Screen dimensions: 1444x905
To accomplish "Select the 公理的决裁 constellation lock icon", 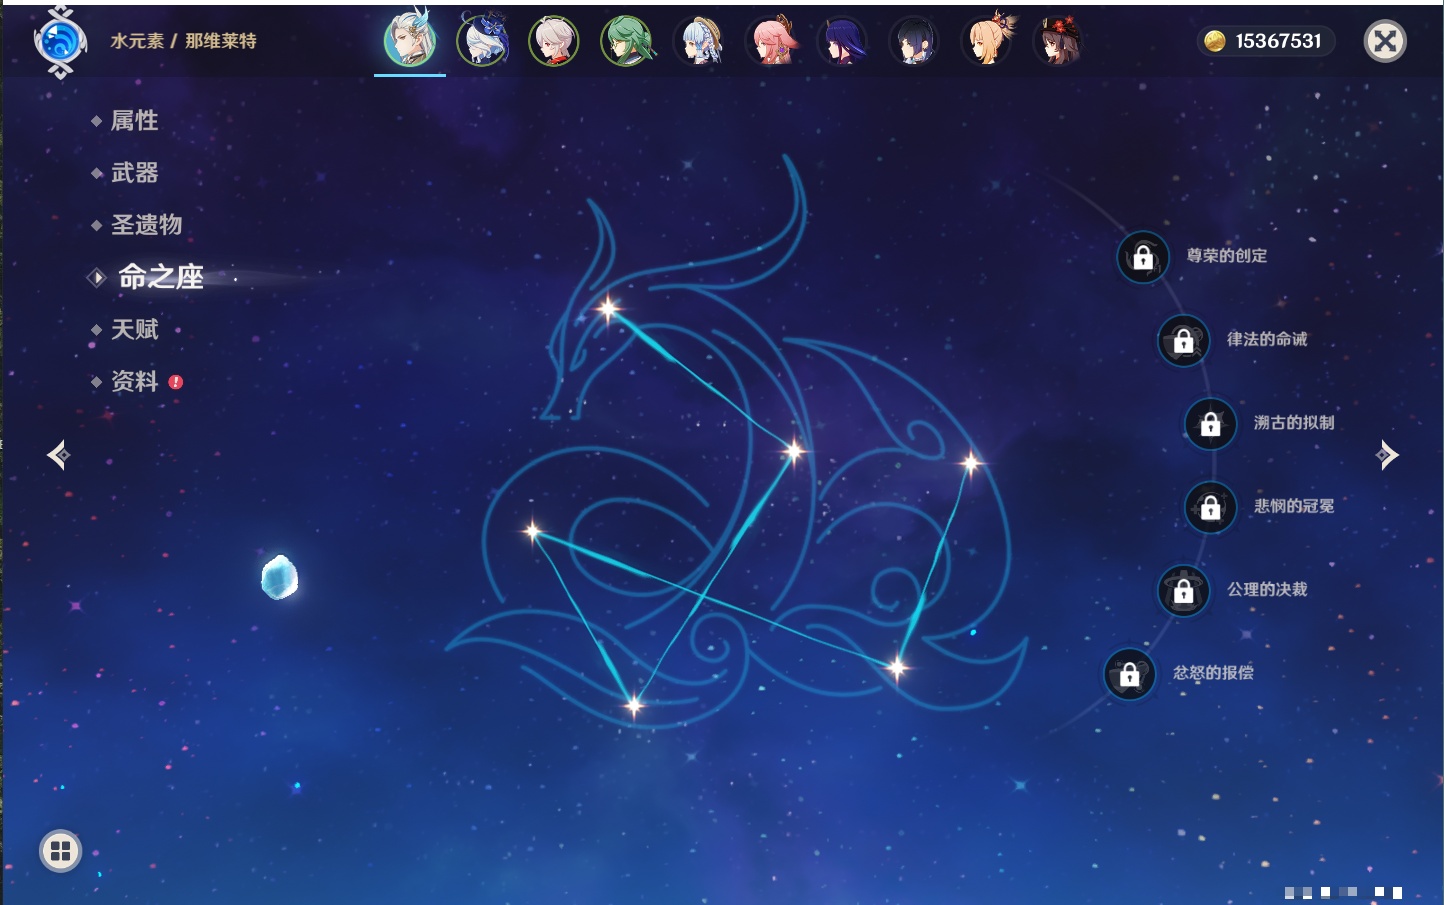I will pos(1183,591).
